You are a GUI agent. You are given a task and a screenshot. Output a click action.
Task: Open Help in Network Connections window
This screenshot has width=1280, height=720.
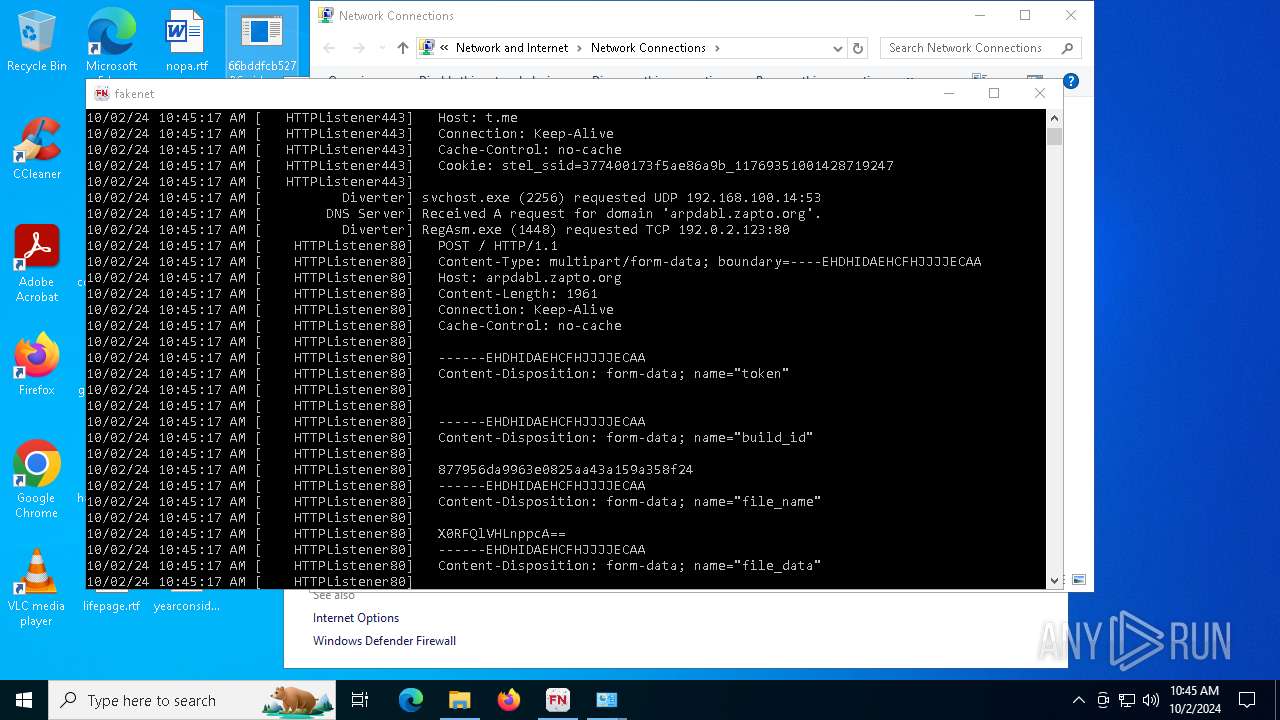[1070, 81]
